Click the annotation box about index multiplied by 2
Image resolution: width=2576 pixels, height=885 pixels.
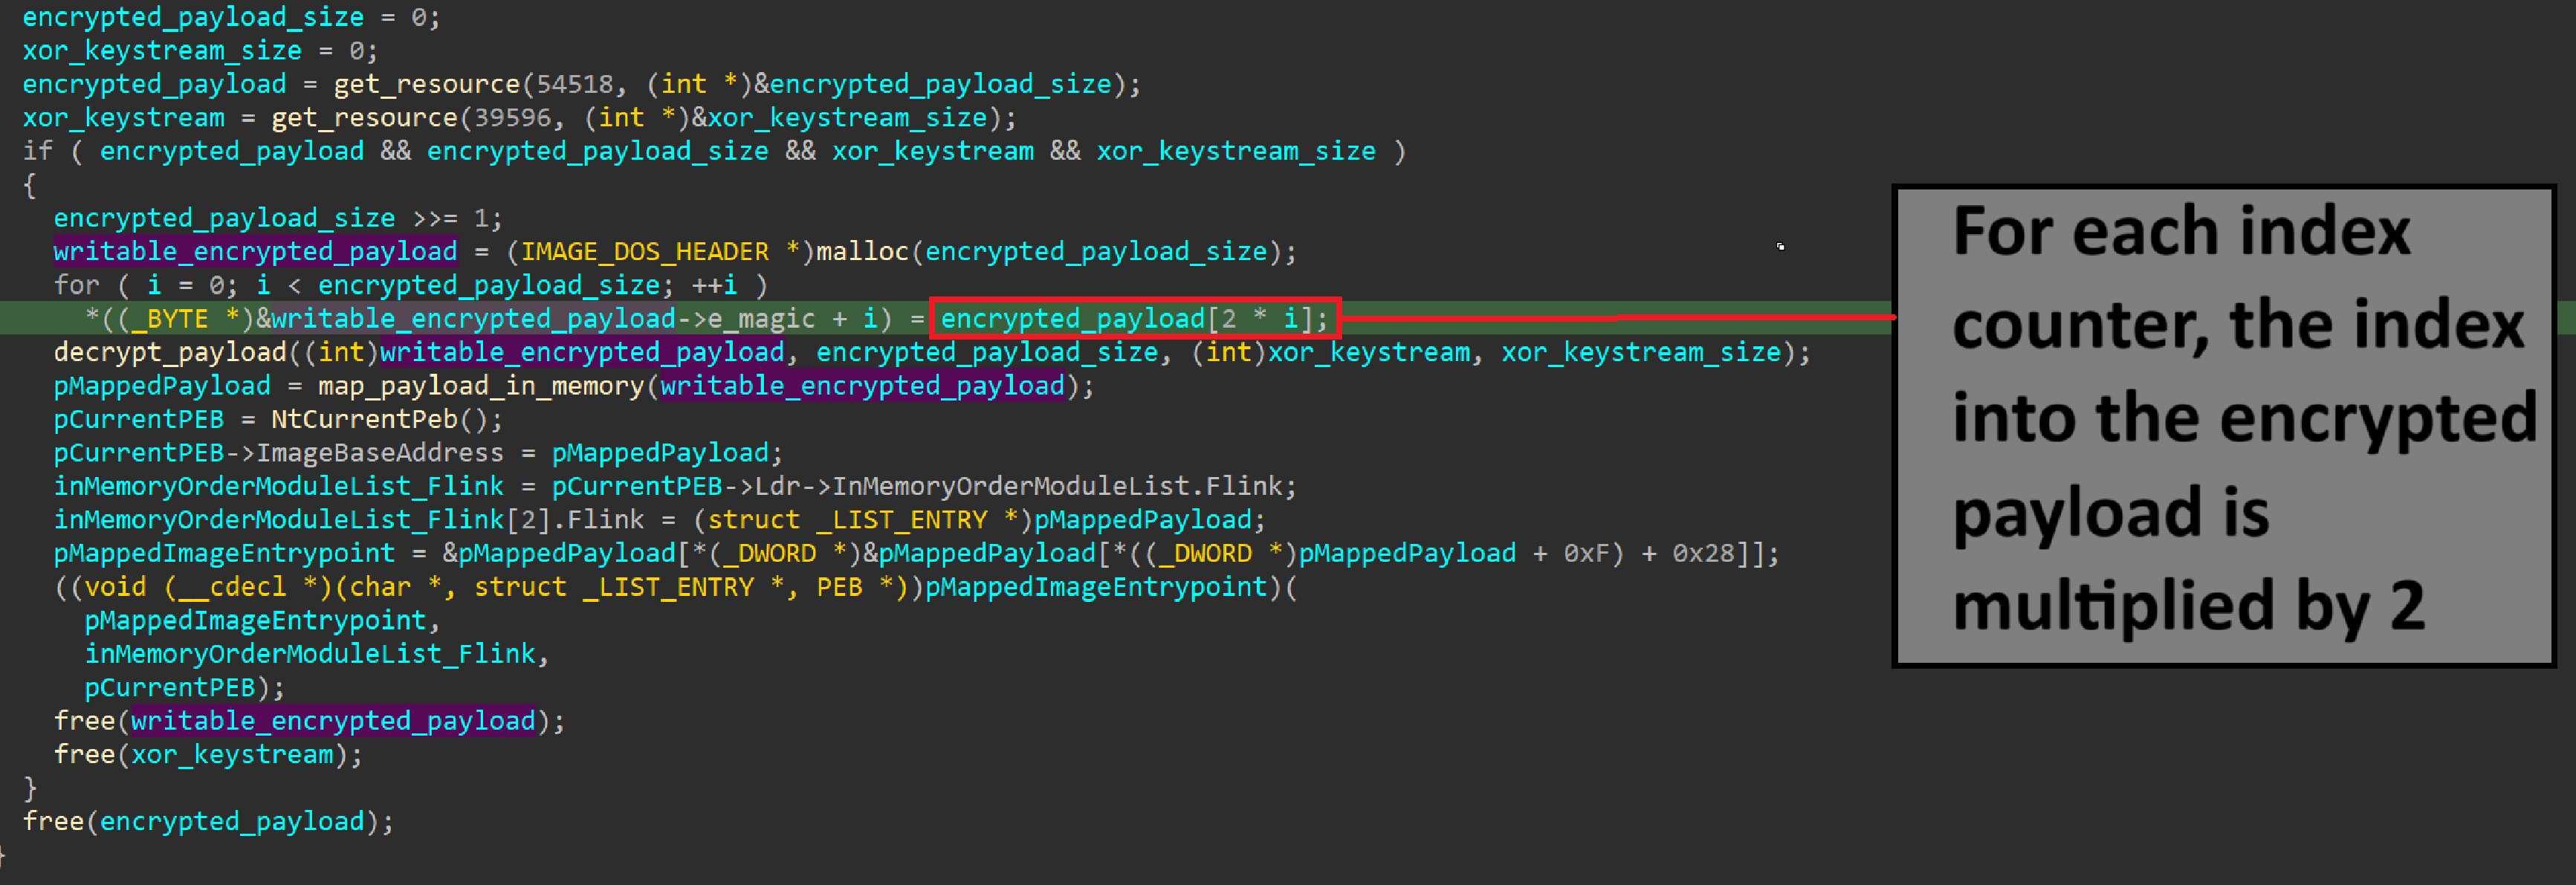point(2224,426)
